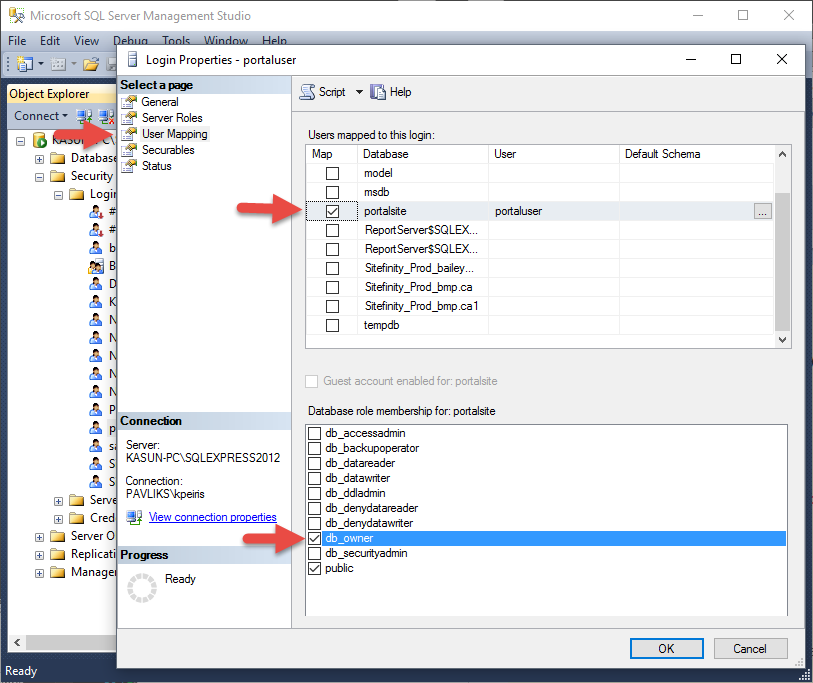This screenshot has width=813, height=683.
Task: Select the db_denydatareader role label
Action: (371, 508)
